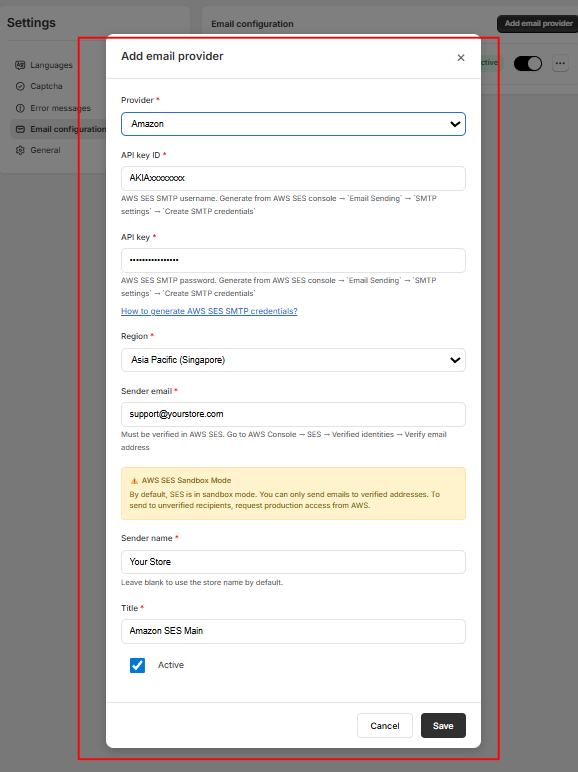Click the Email configuration envelope icon
578x772 pixels.
pos(20,129)
